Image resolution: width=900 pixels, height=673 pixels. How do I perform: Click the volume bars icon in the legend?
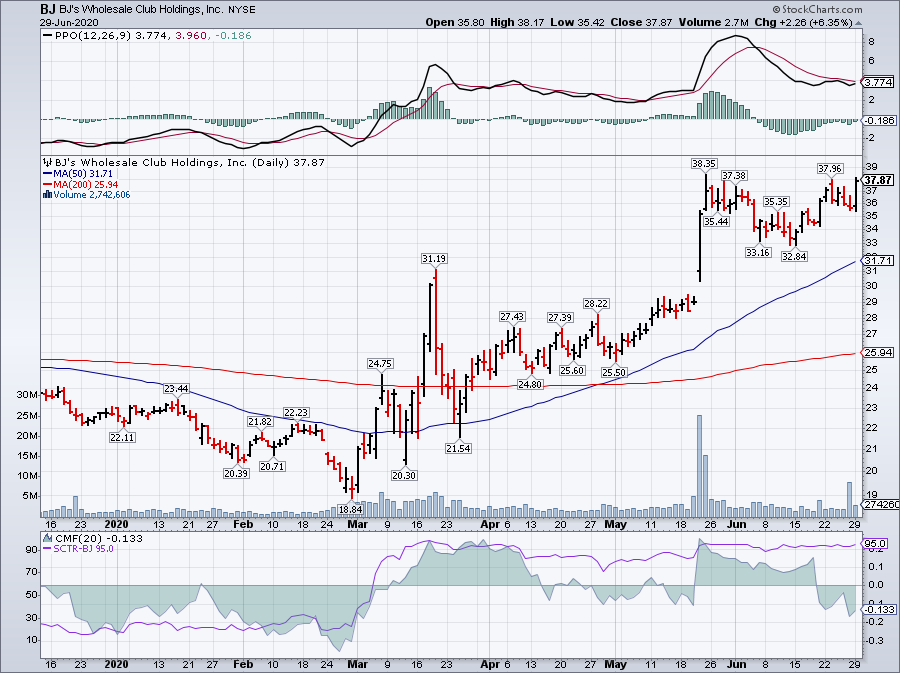[47, 195]
